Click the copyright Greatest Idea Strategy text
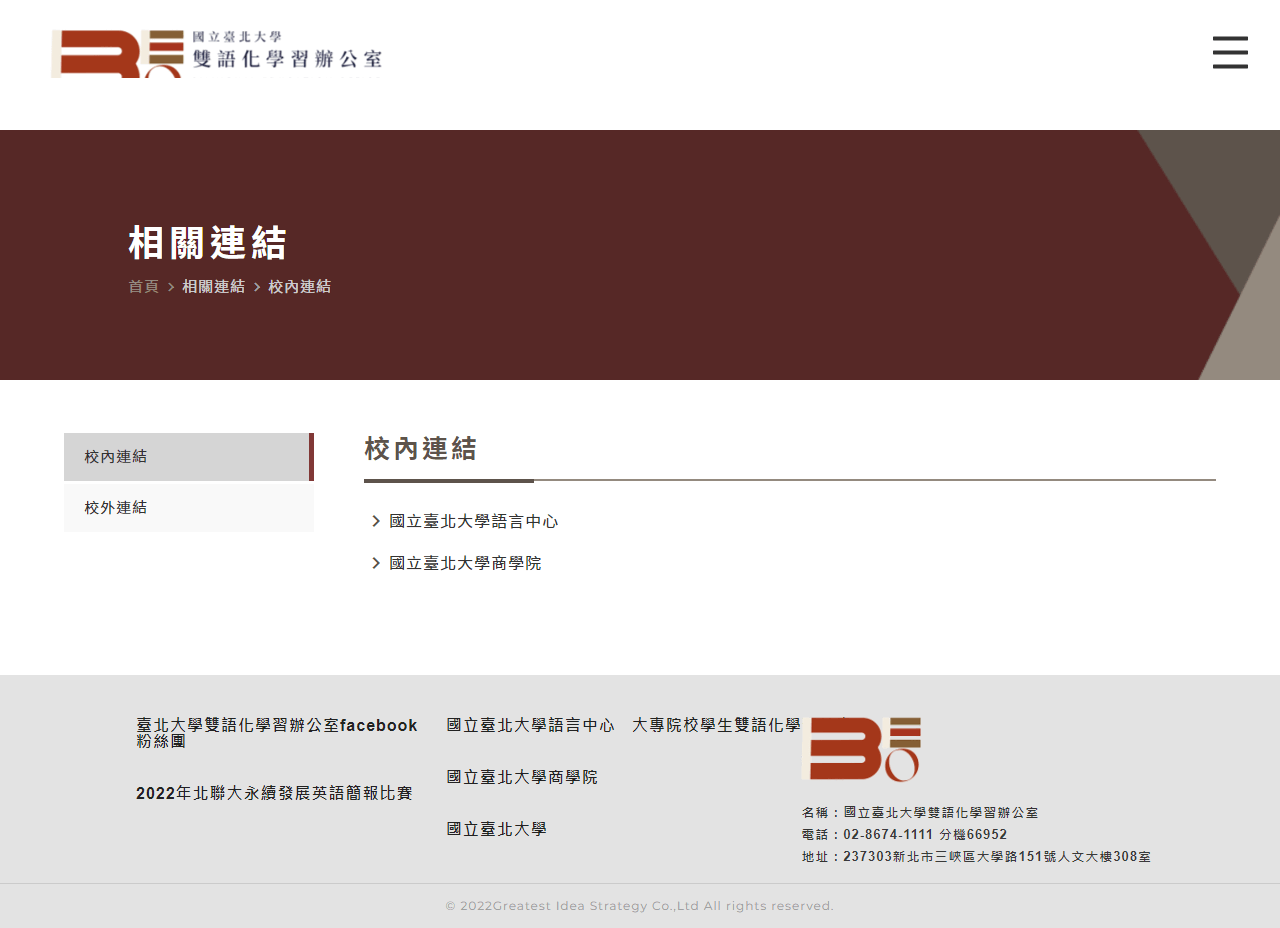This screenshot has height=928, width=1280. click(x=639, y=906)
